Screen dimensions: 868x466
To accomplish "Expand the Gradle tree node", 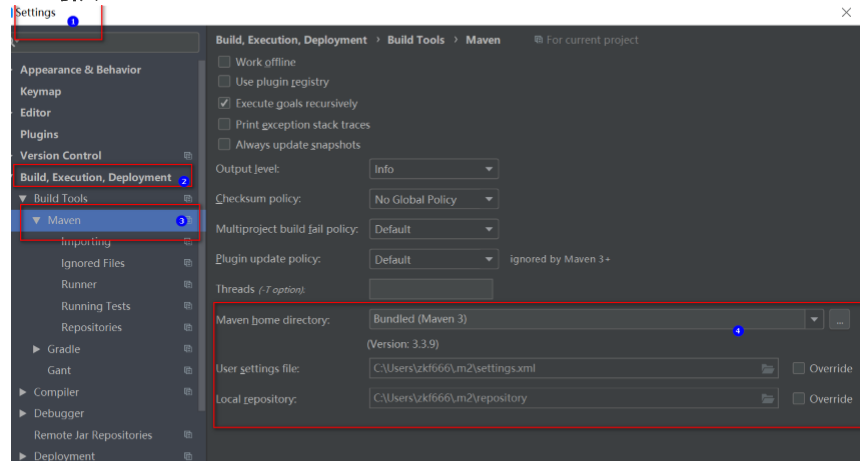I will (37, 349).
